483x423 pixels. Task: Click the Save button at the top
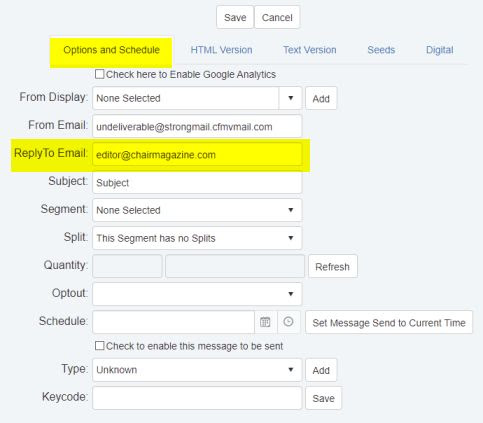(235, 17)
